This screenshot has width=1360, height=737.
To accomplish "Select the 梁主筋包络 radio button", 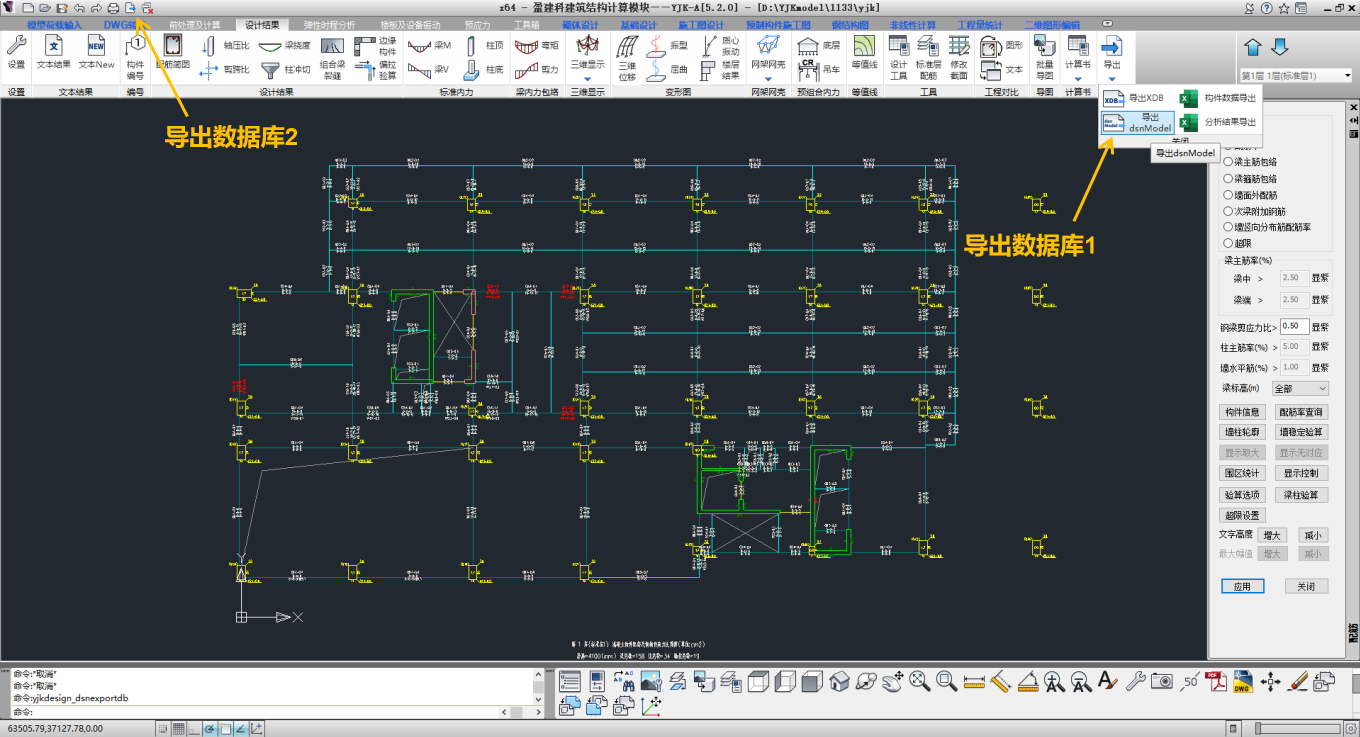I will point(1228,162).
